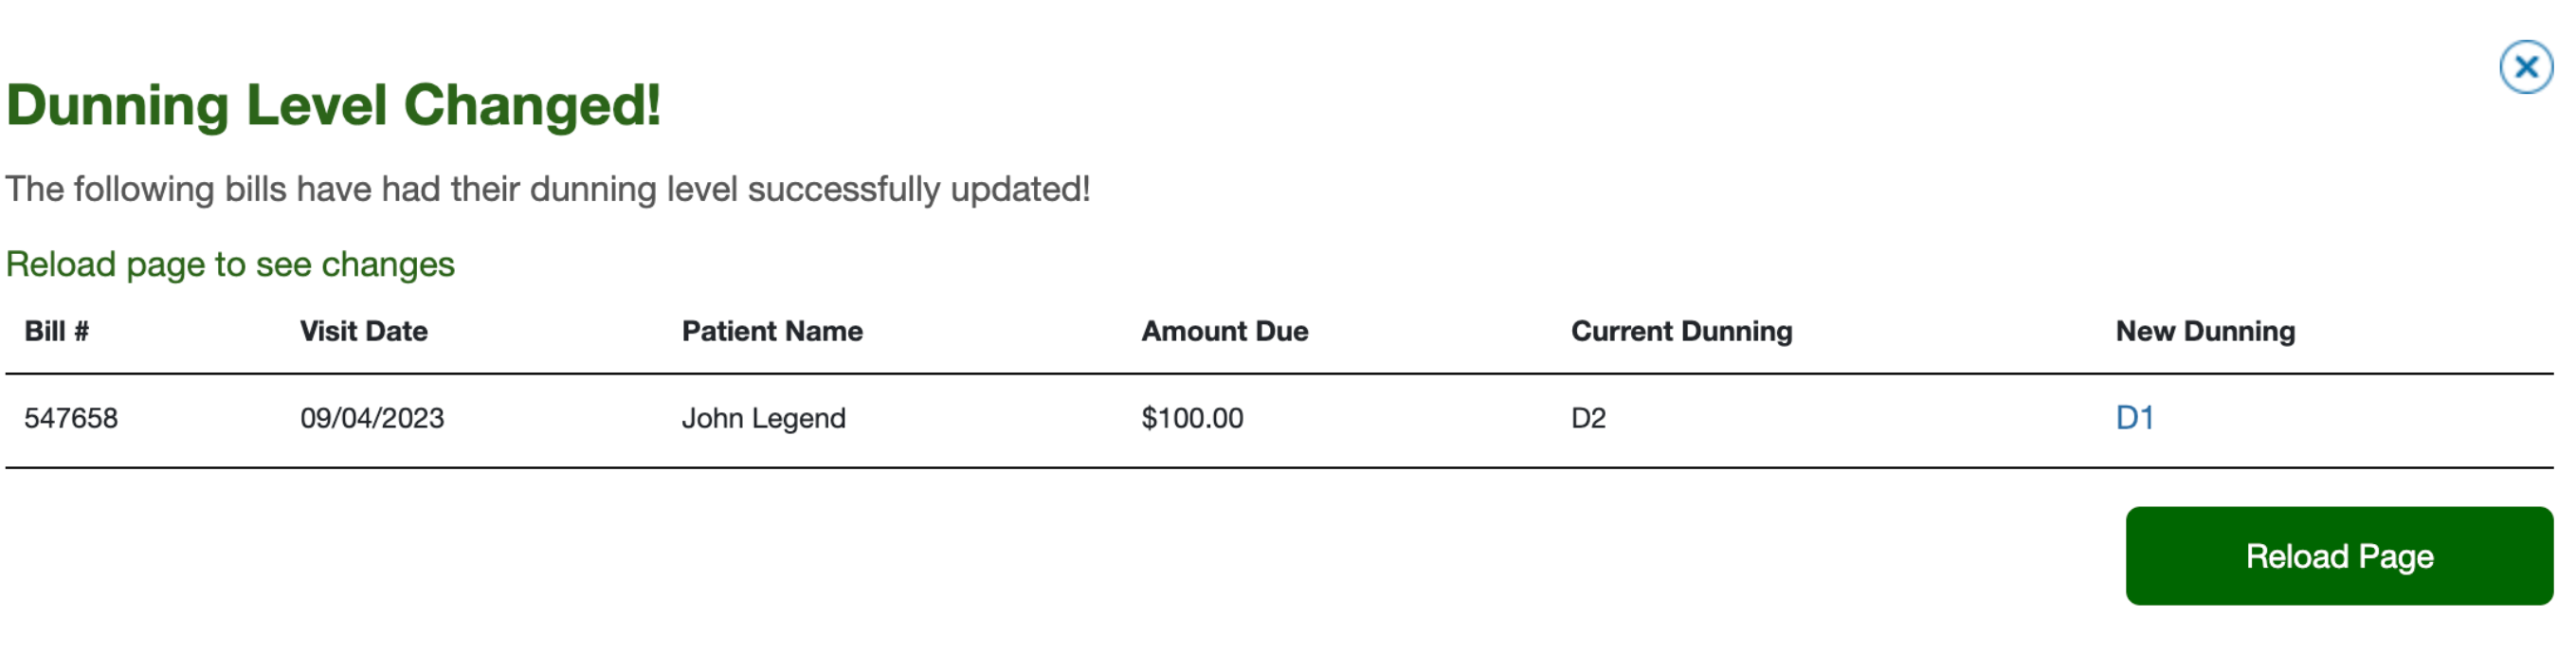Click the New Dunning column header
Viewport: 2576px width, 654px height.
(x=2205, y=331)
